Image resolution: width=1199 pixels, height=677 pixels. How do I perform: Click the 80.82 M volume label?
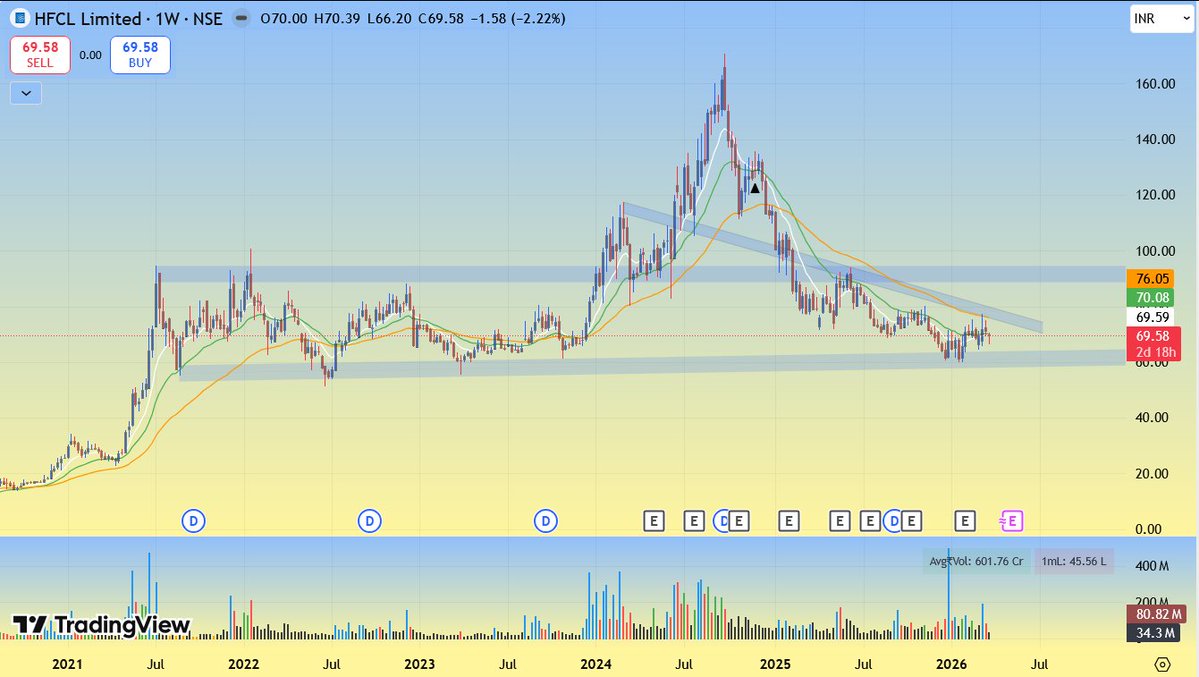coord(1158,614)
